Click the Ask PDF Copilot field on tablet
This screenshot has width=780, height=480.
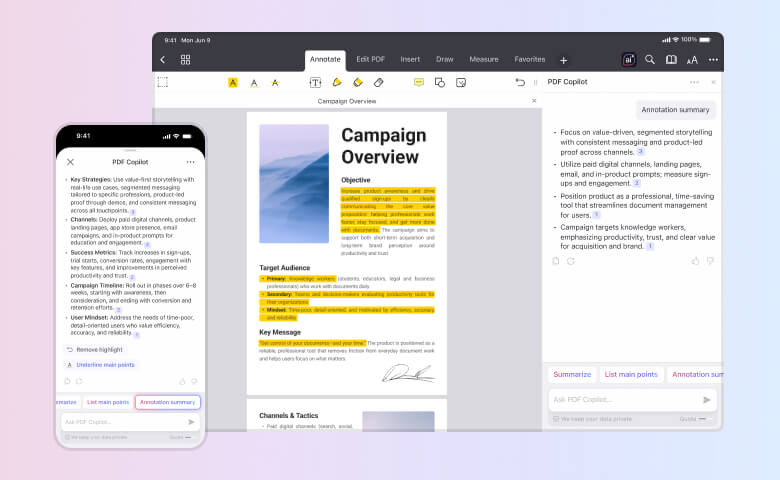tap(620, 399)
